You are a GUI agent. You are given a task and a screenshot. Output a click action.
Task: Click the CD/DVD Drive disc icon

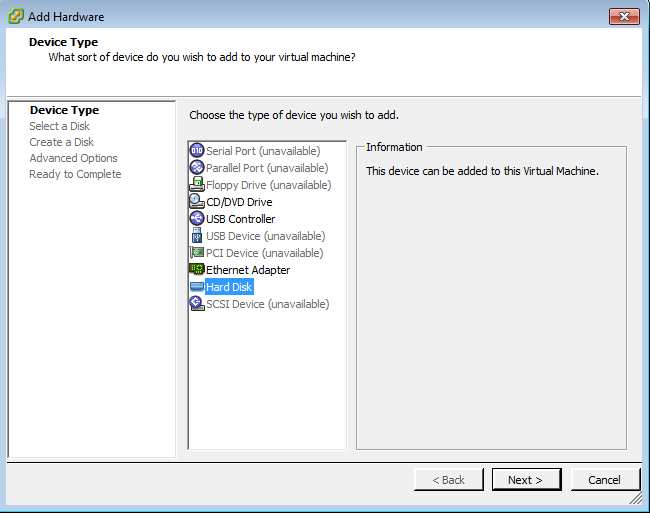tap(197, 202)
